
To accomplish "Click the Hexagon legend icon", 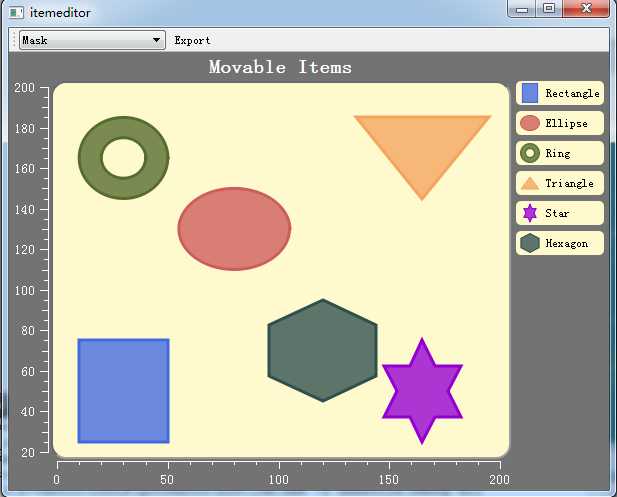I will 530,243.
